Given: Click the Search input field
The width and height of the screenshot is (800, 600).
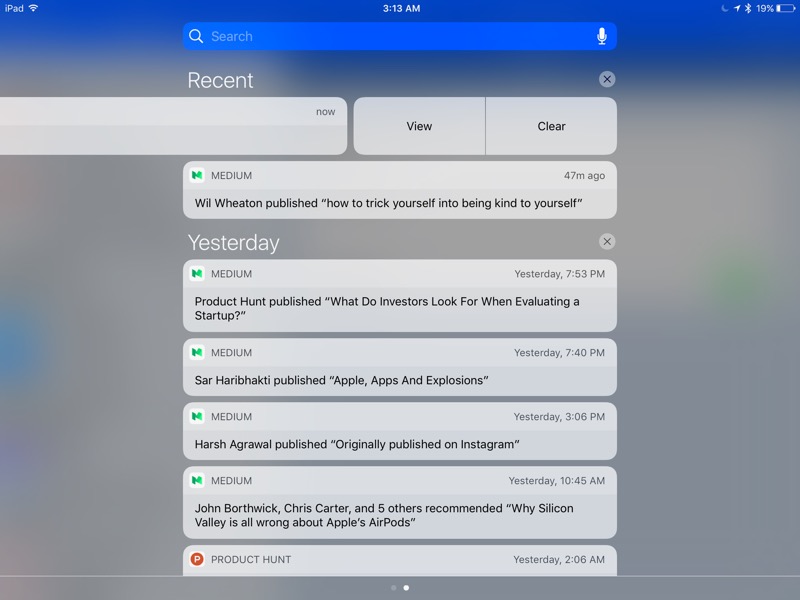Looking at the screenshot, I should 400,37.
